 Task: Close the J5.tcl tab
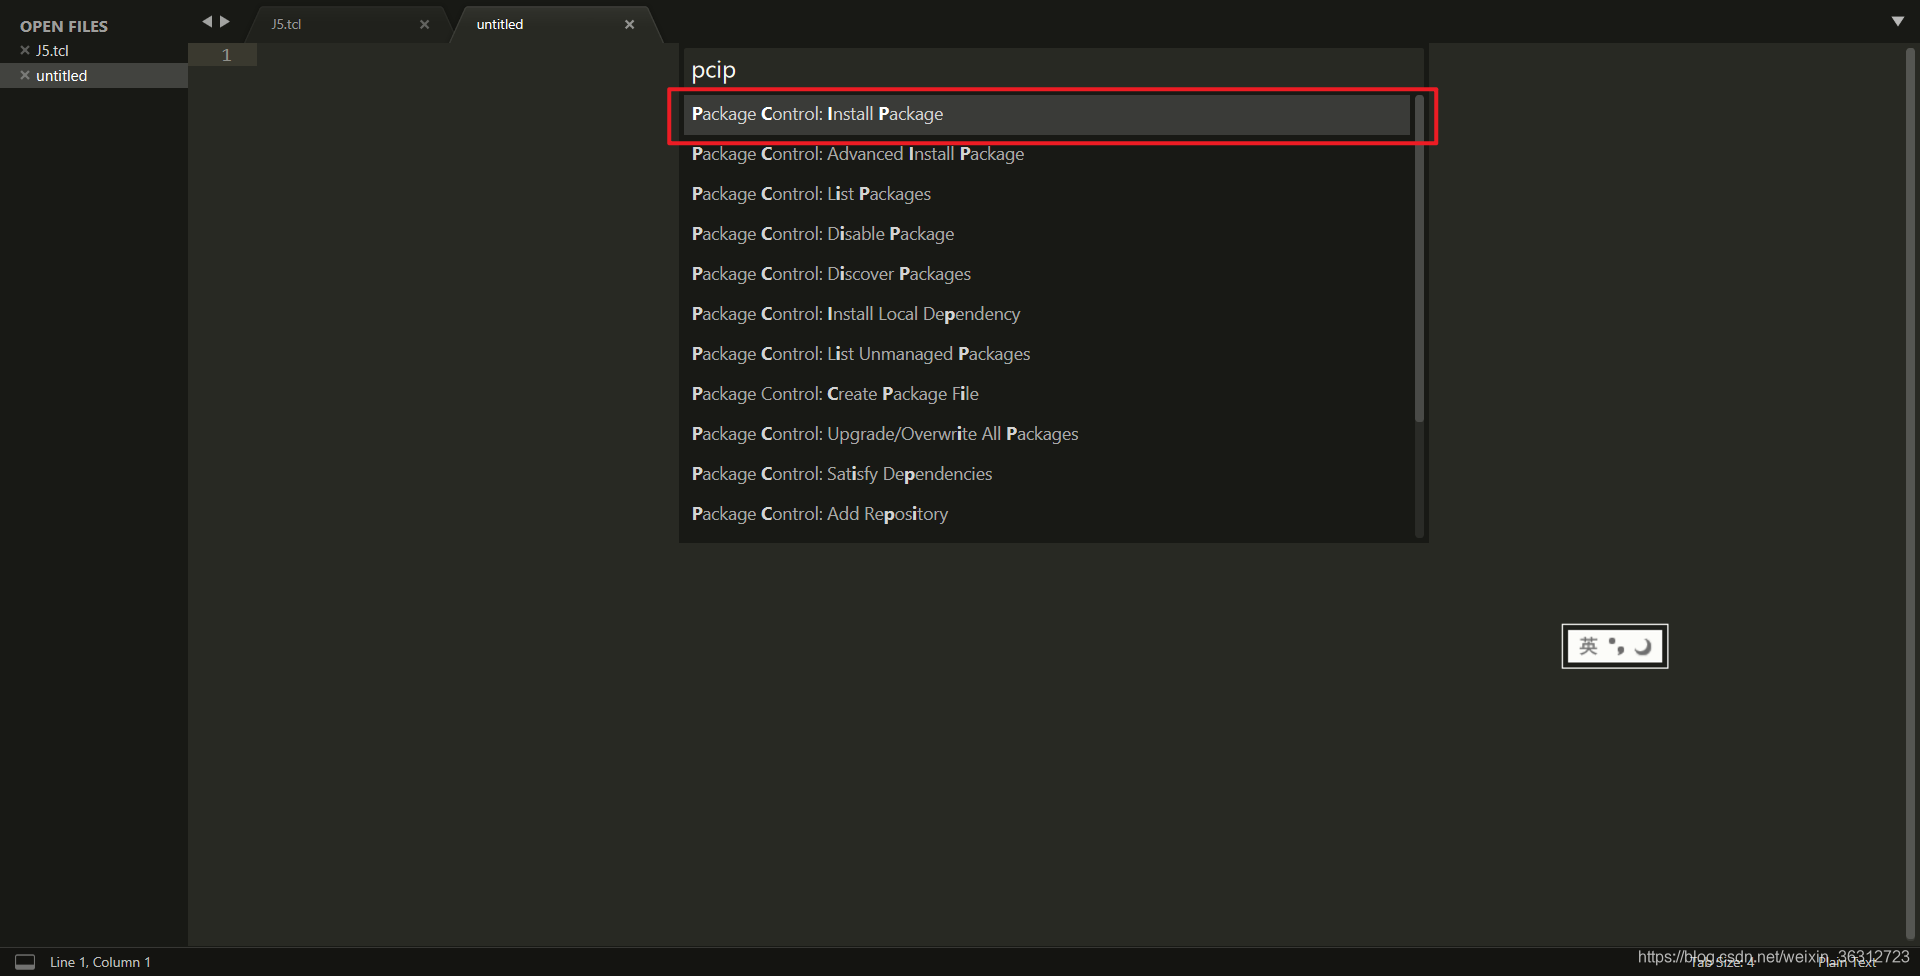click(425, 25)
